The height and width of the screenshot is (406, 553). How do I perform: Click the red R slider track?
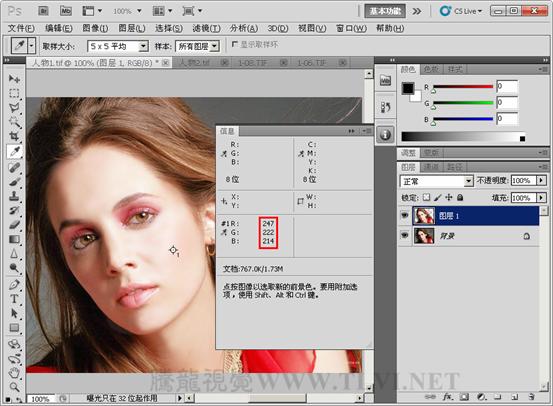coord(463,86)
